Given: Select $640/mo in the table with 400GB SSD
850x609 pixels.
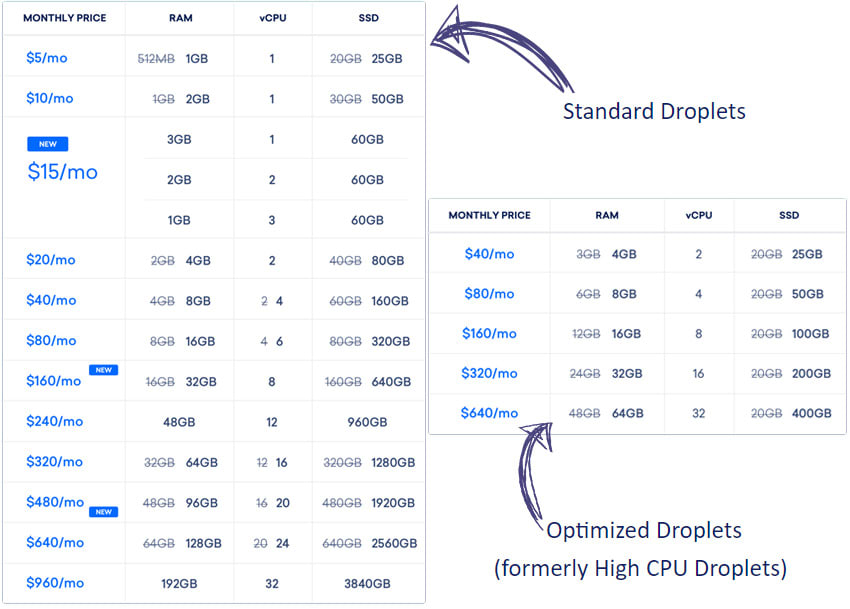Looking at the screenshot, I should pos(489,413).
